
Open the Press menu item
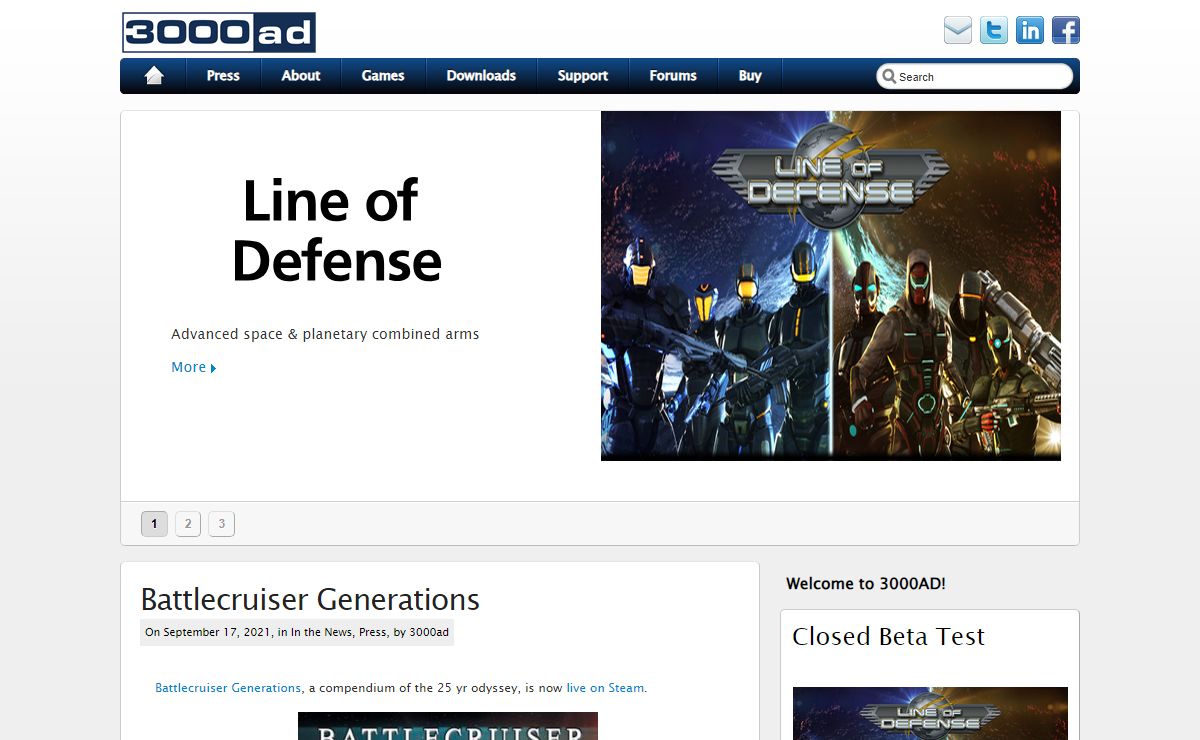pyautogui.click(x=223, y=76)
